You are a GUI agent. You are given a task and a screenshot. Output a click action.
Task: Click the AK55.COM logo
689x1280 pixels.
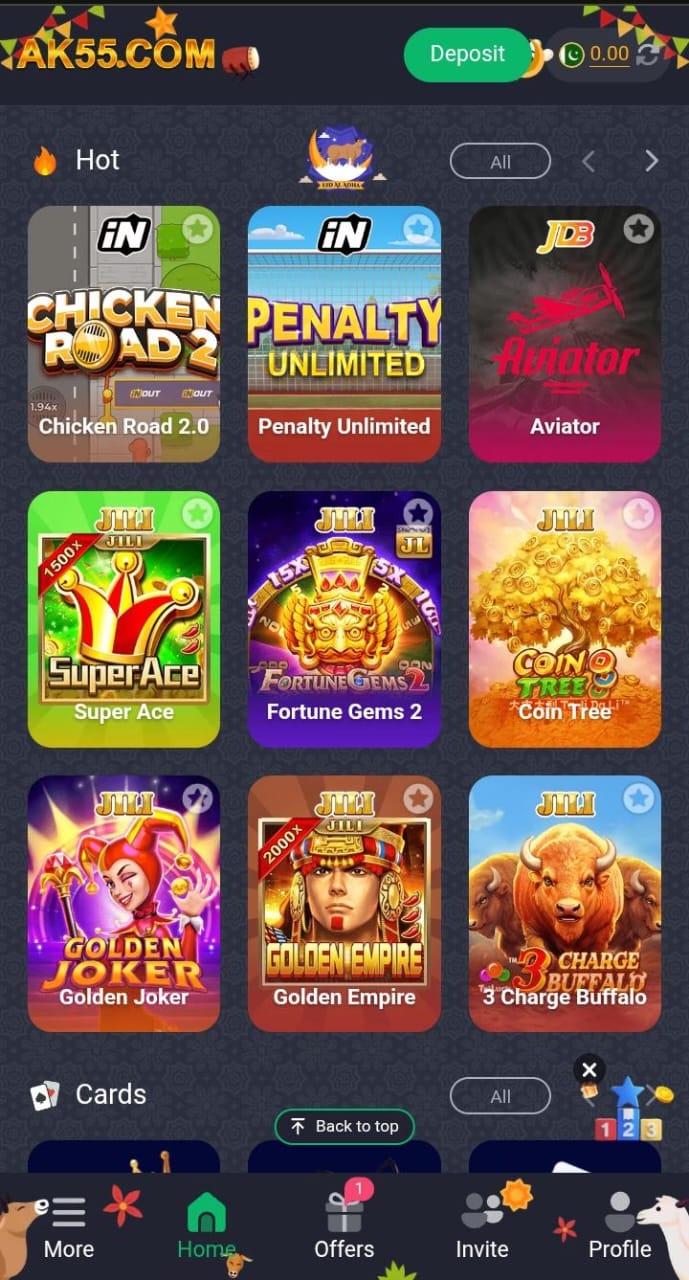click(x=115, y=53)
